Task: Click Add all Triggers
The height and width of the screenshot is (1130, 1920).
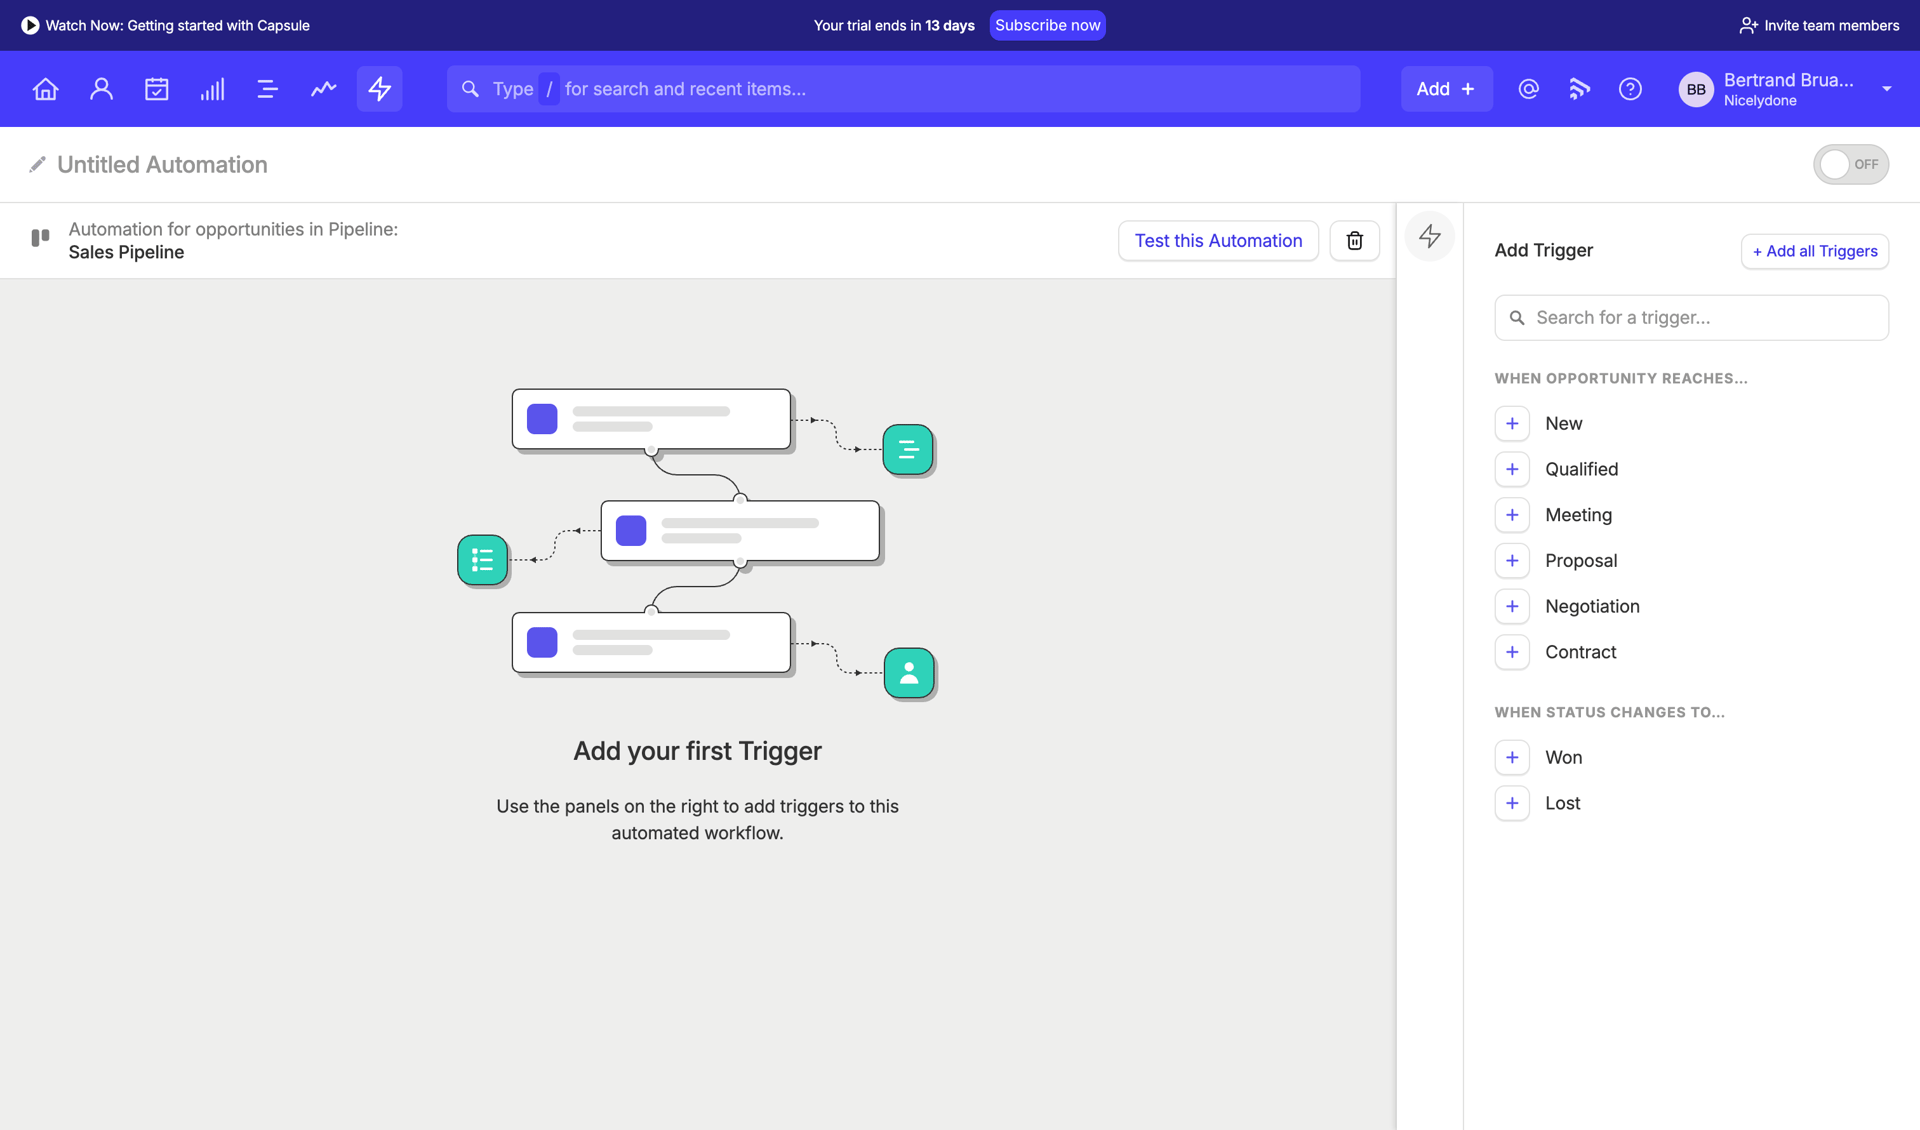Action: pyautogui.click(x=1814, y=251)
